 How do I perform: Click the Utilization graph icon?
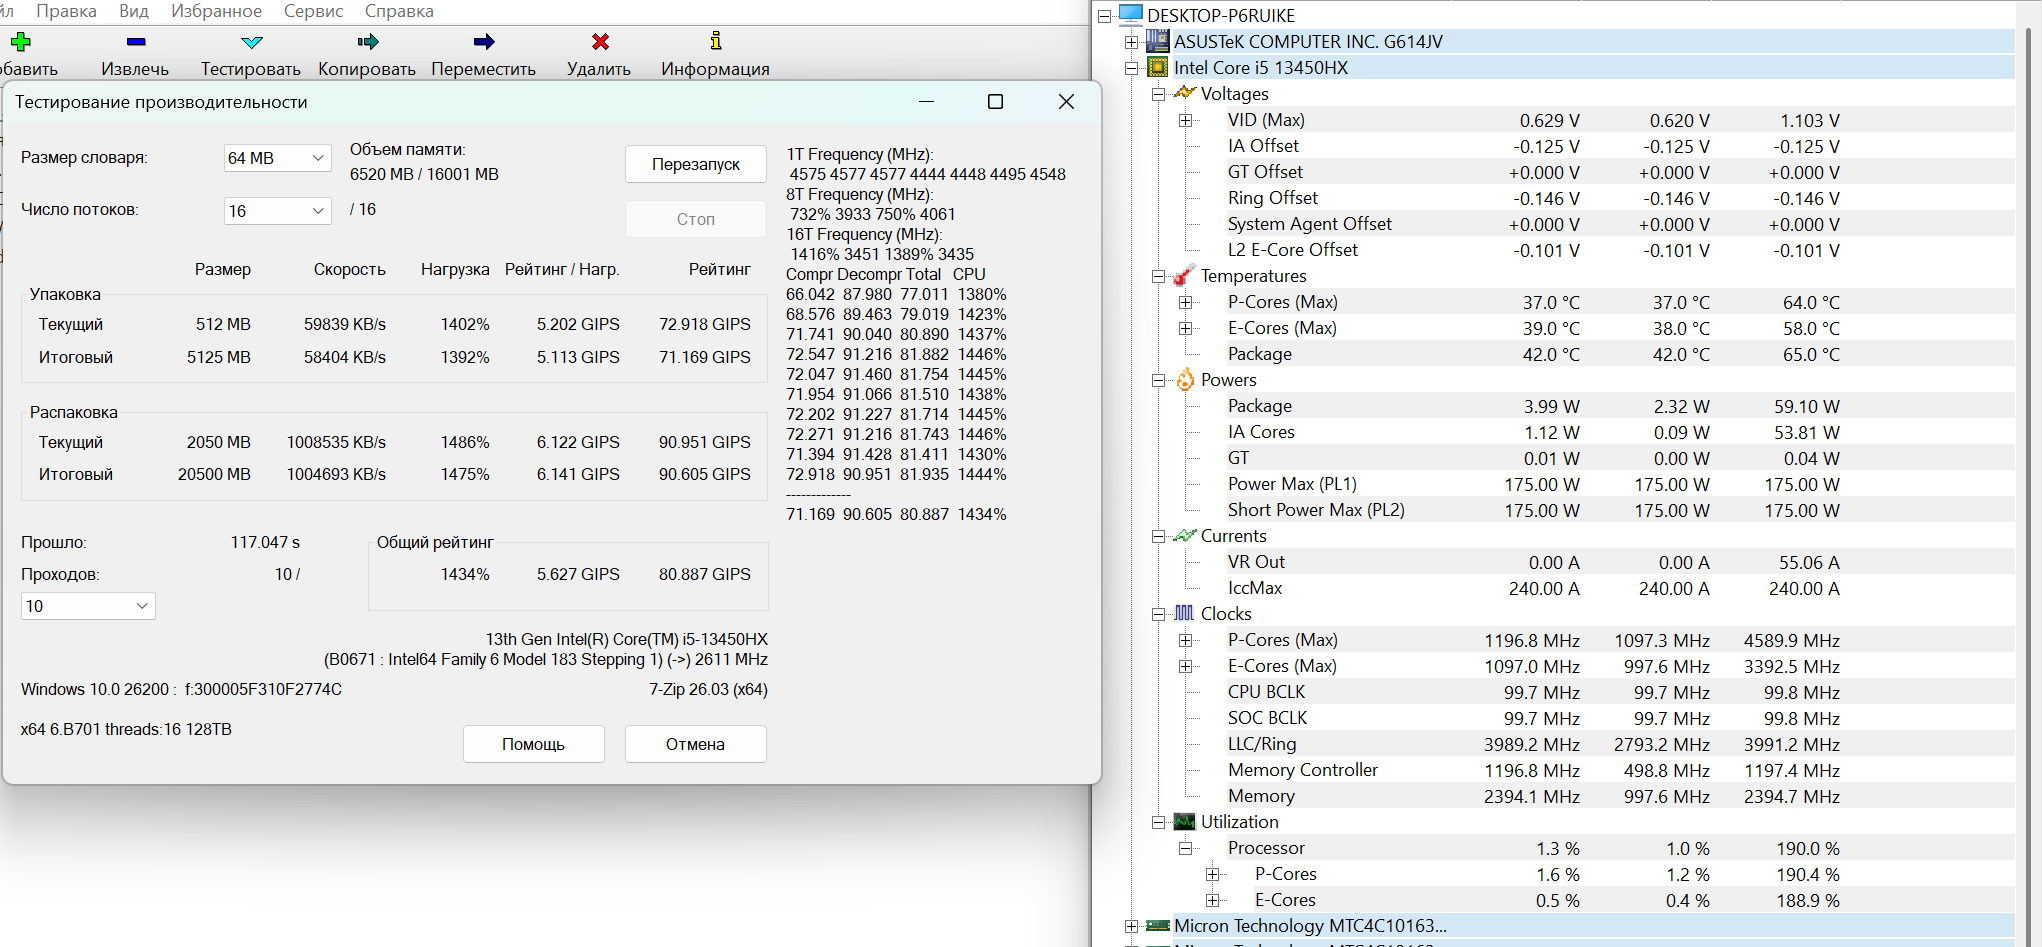(x=1184, y=821)
